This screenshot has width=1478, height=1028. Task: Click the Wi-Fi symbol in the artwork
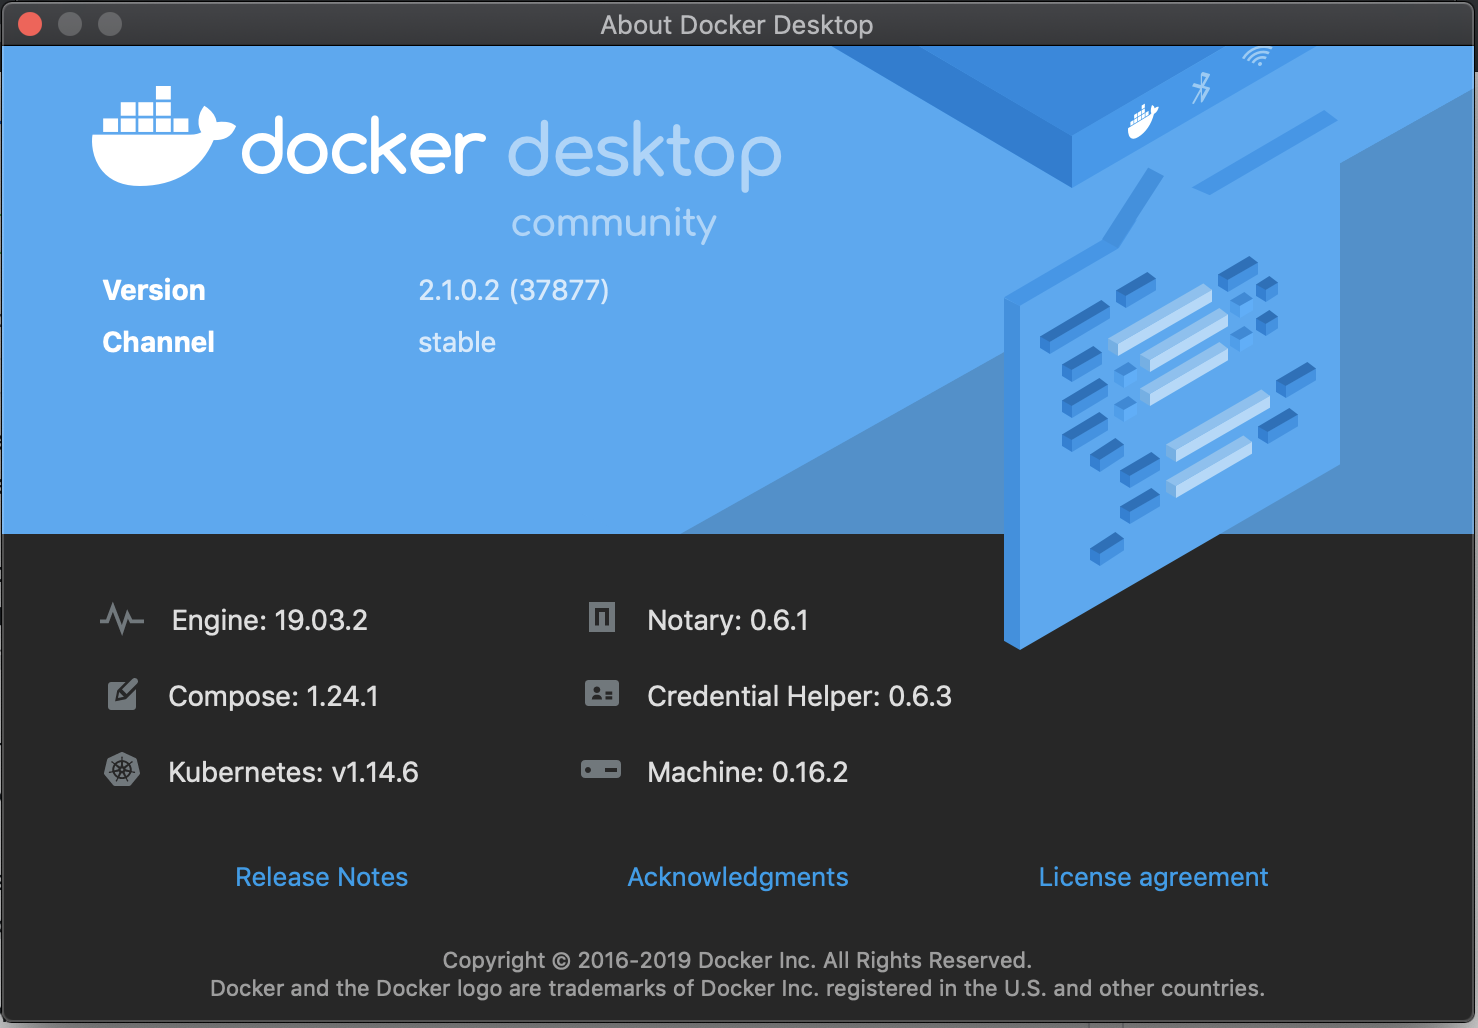[x=1258, y=57]
